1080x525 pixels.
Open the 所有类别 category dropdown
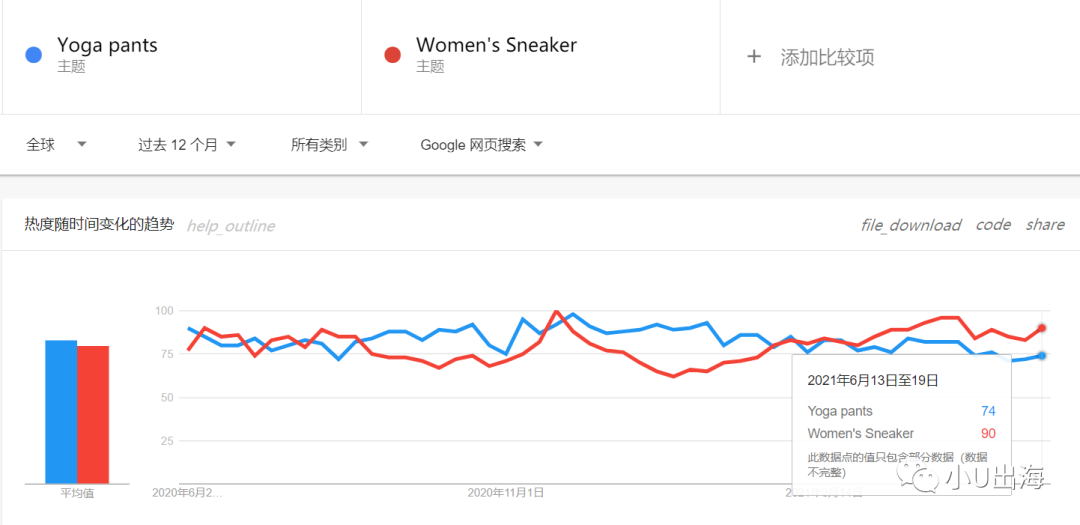pos(329,145)
